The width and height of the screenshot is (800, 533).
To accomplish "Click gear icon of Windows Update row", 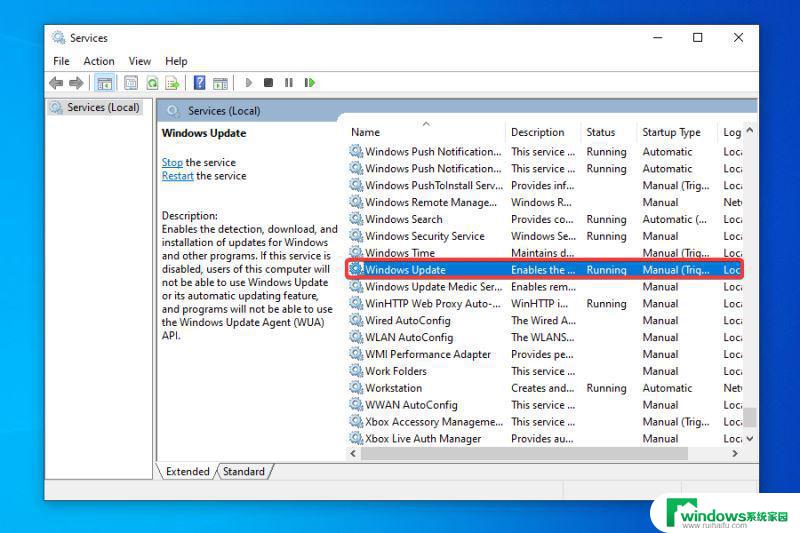I will pos(356,269).
